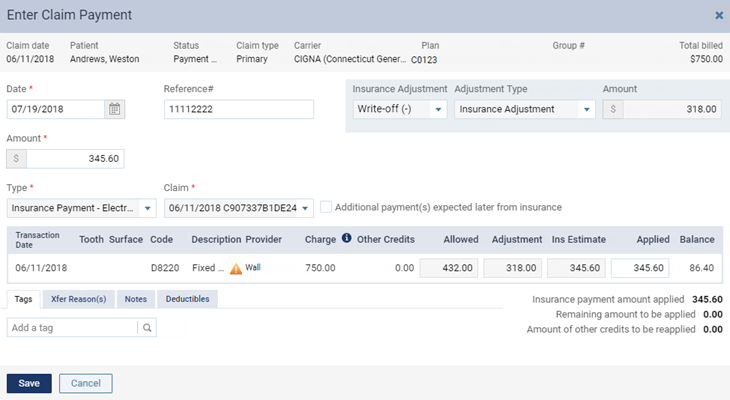Click the tag search magnifier icon

[x=147, y=328]
